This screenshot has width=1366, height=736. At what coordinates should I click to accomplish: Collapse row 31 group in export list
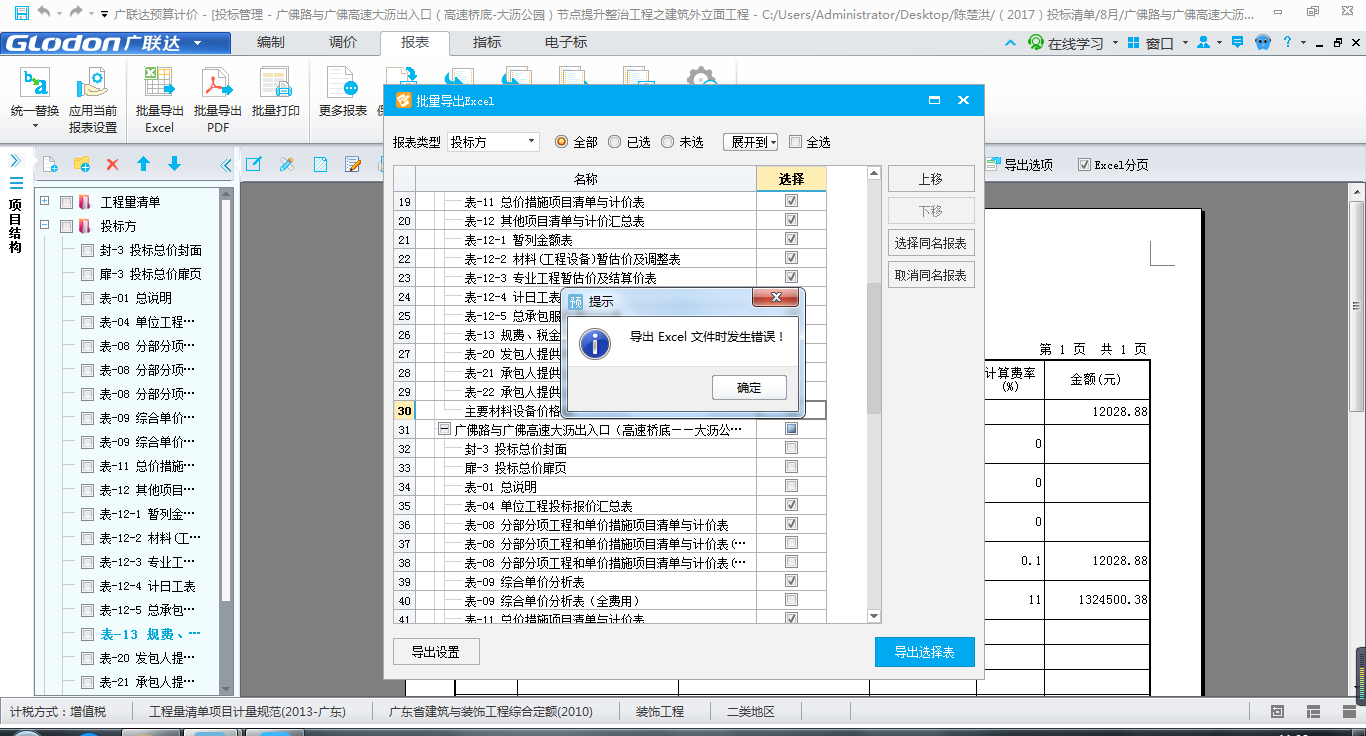[444, 429]
